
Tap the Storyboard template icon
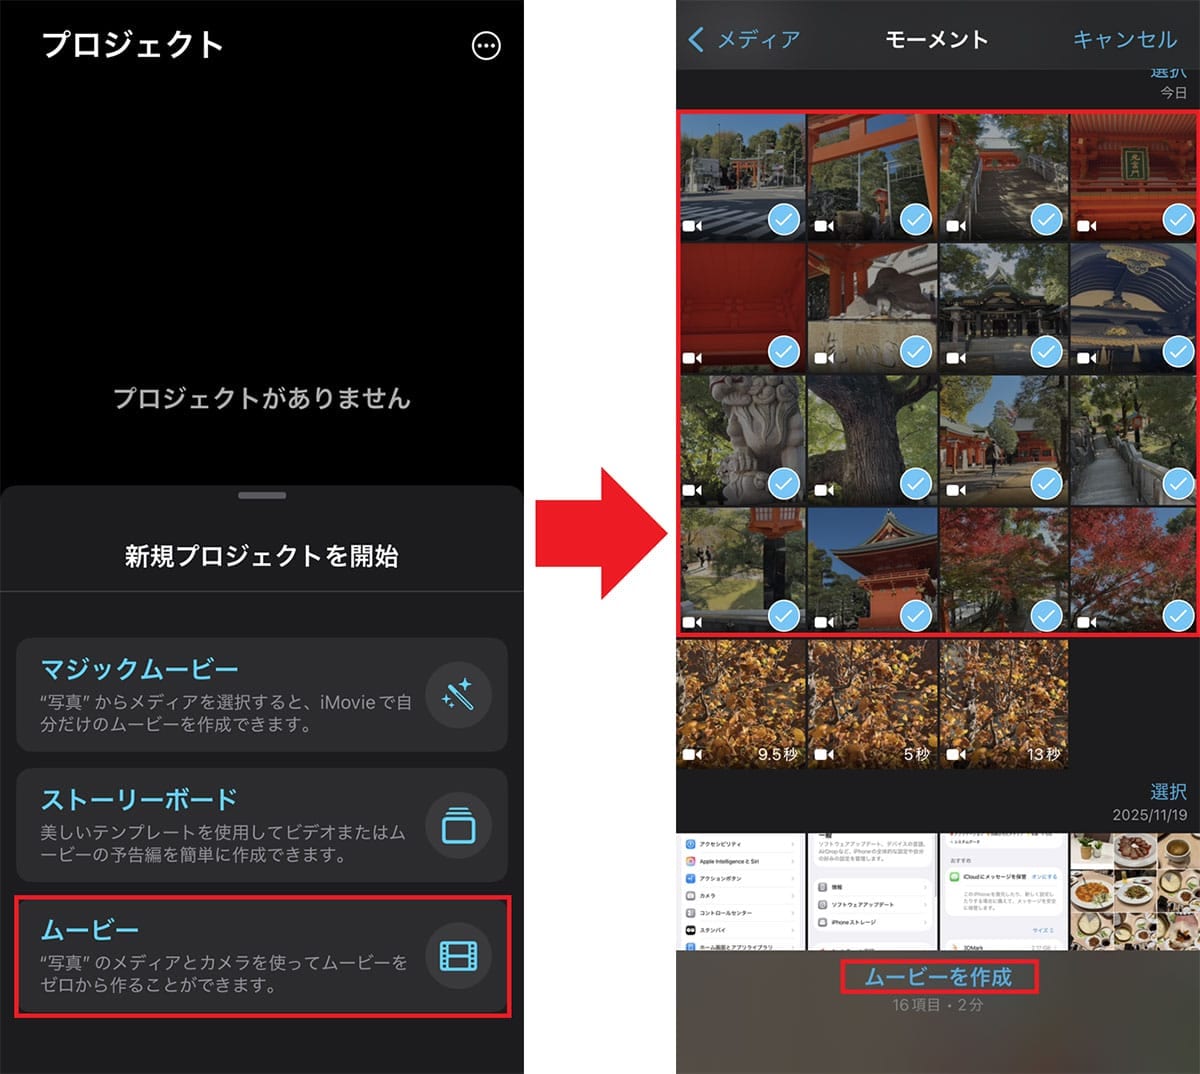458,825
